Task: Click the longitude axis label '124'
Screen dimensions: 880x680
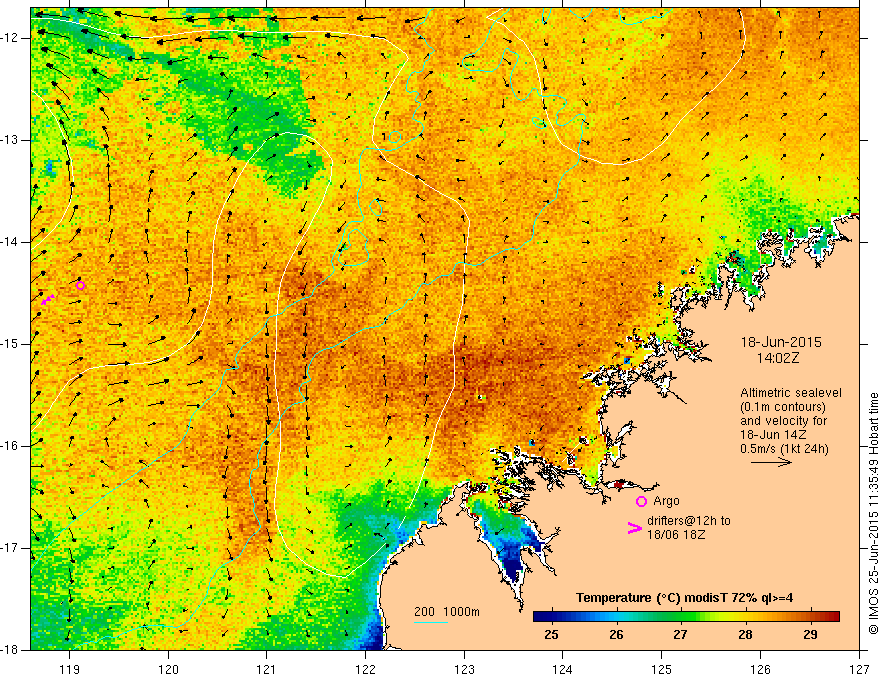Action: point(562,669)
